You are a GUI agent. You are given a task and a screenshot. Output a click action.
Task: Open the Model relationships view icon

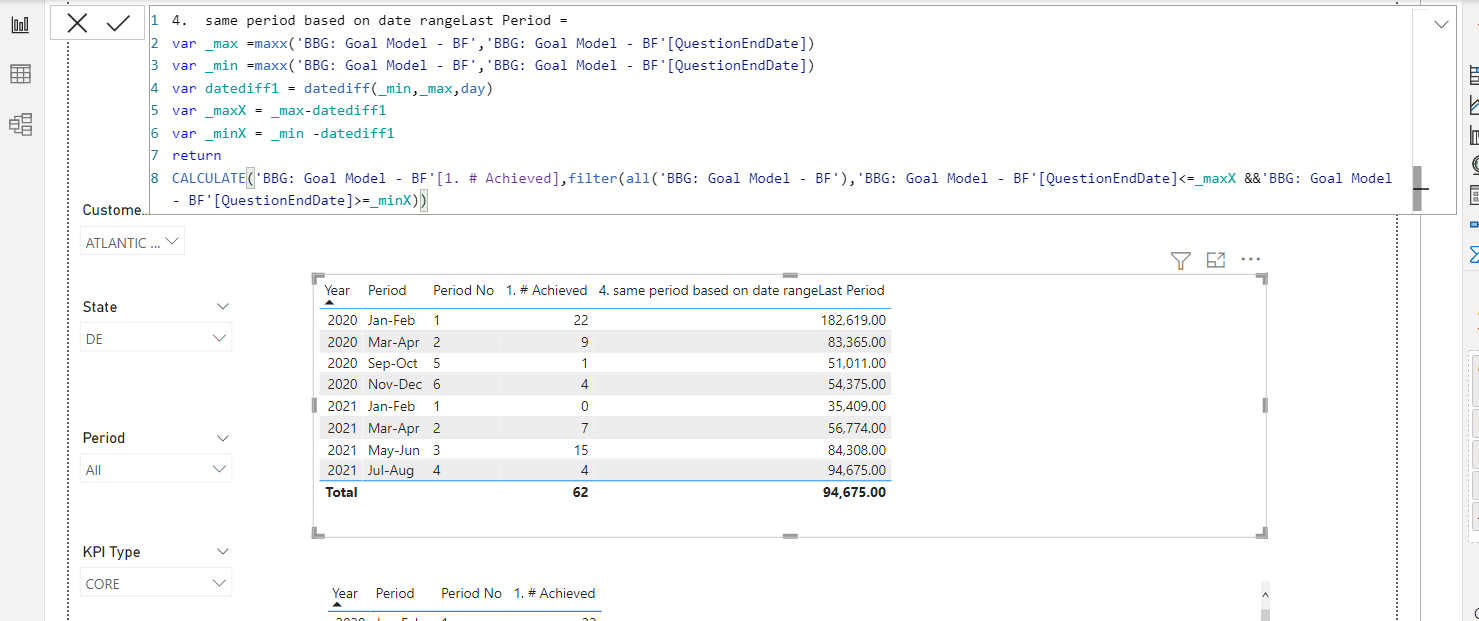pos(20,124)
